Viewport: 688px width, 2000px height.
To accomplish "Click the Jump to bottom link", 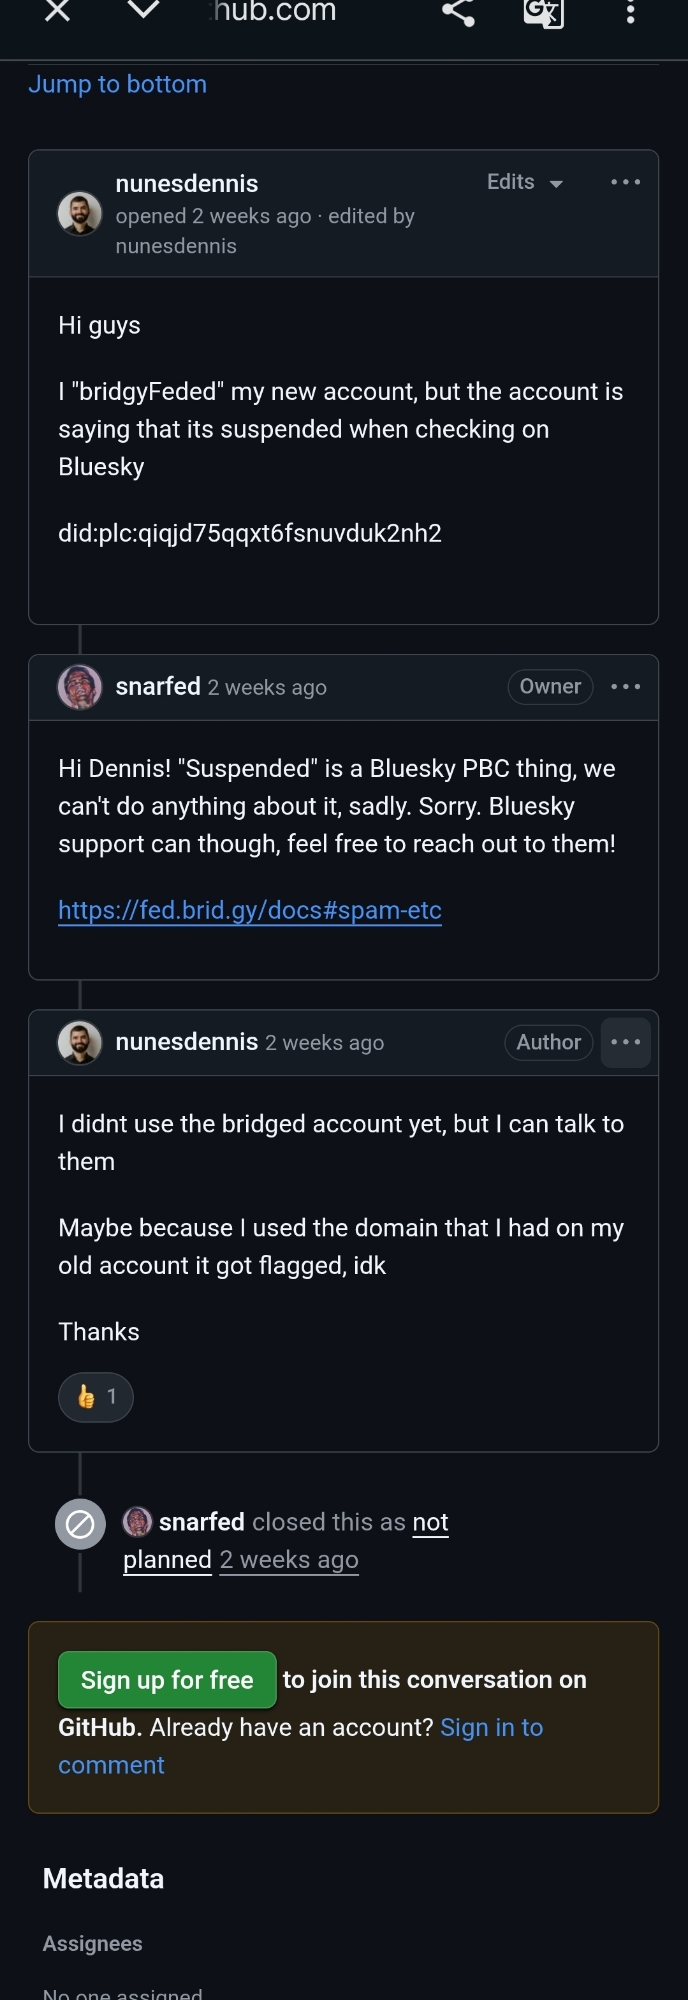I will 117,84.
